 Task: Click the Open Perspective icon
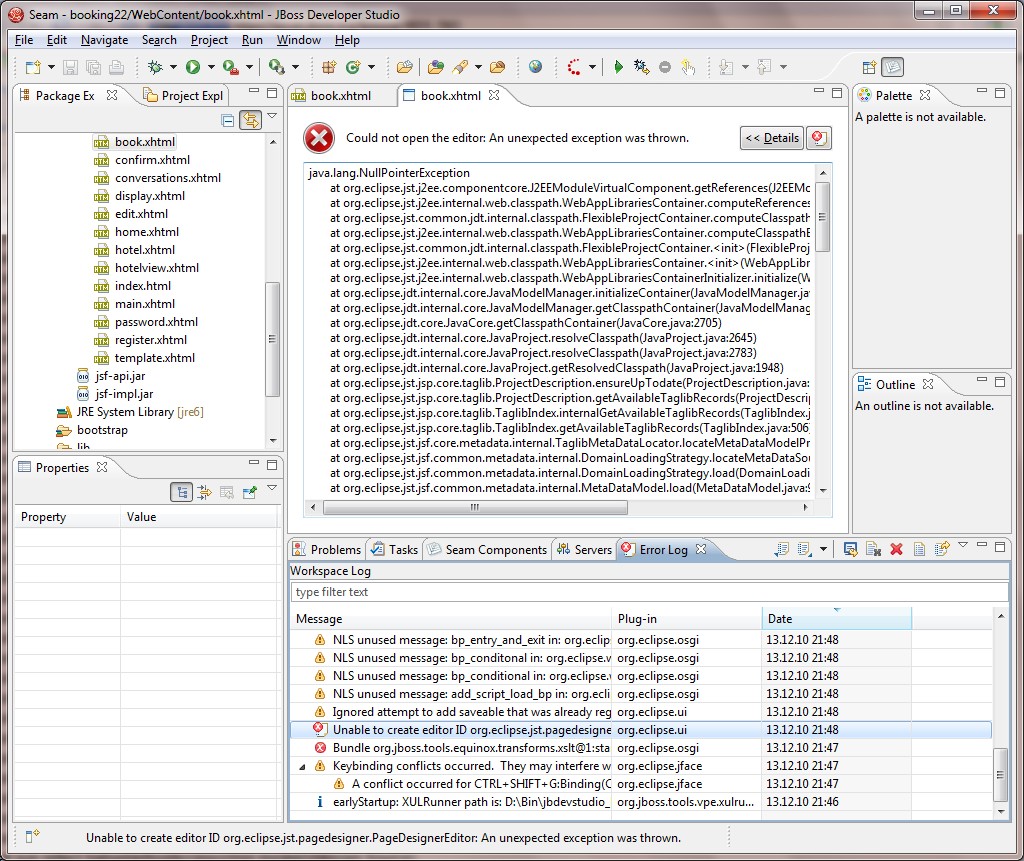click(x=869, y=67)
